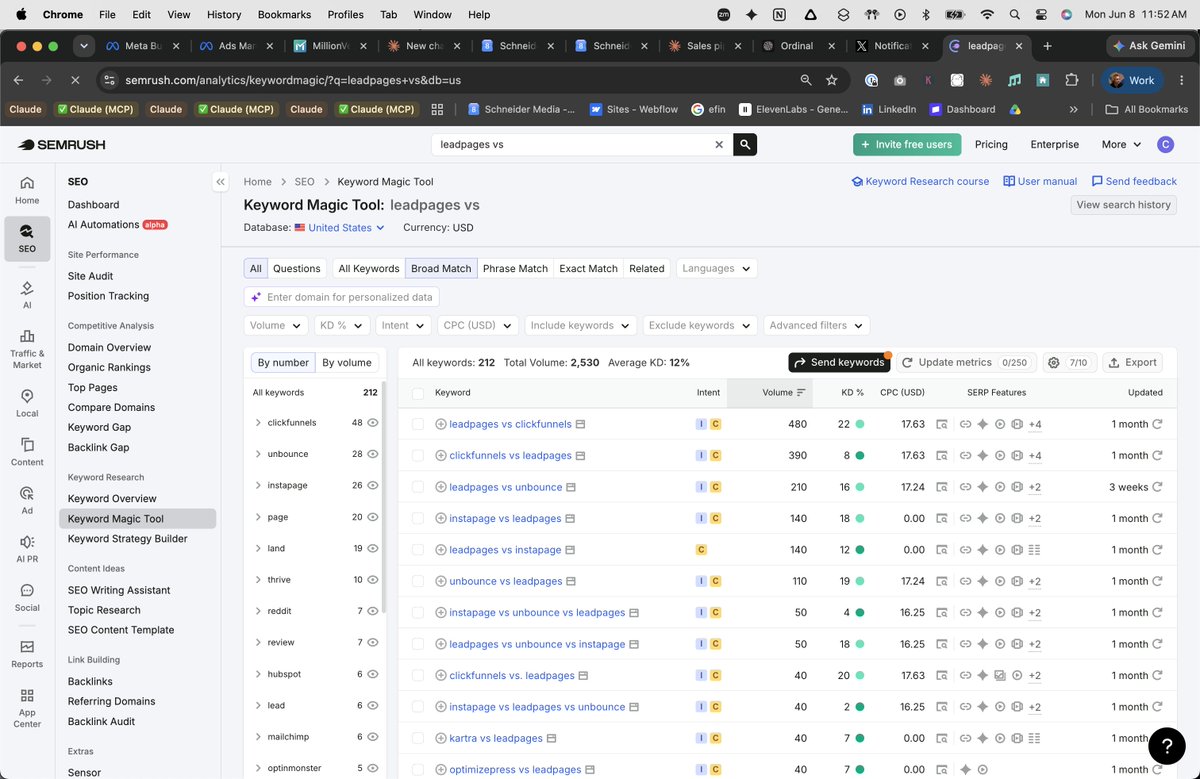The height and width of the screenshot is (779, 1200).
Task: Click the domain personalized data field
Action: tap(341, 297)
